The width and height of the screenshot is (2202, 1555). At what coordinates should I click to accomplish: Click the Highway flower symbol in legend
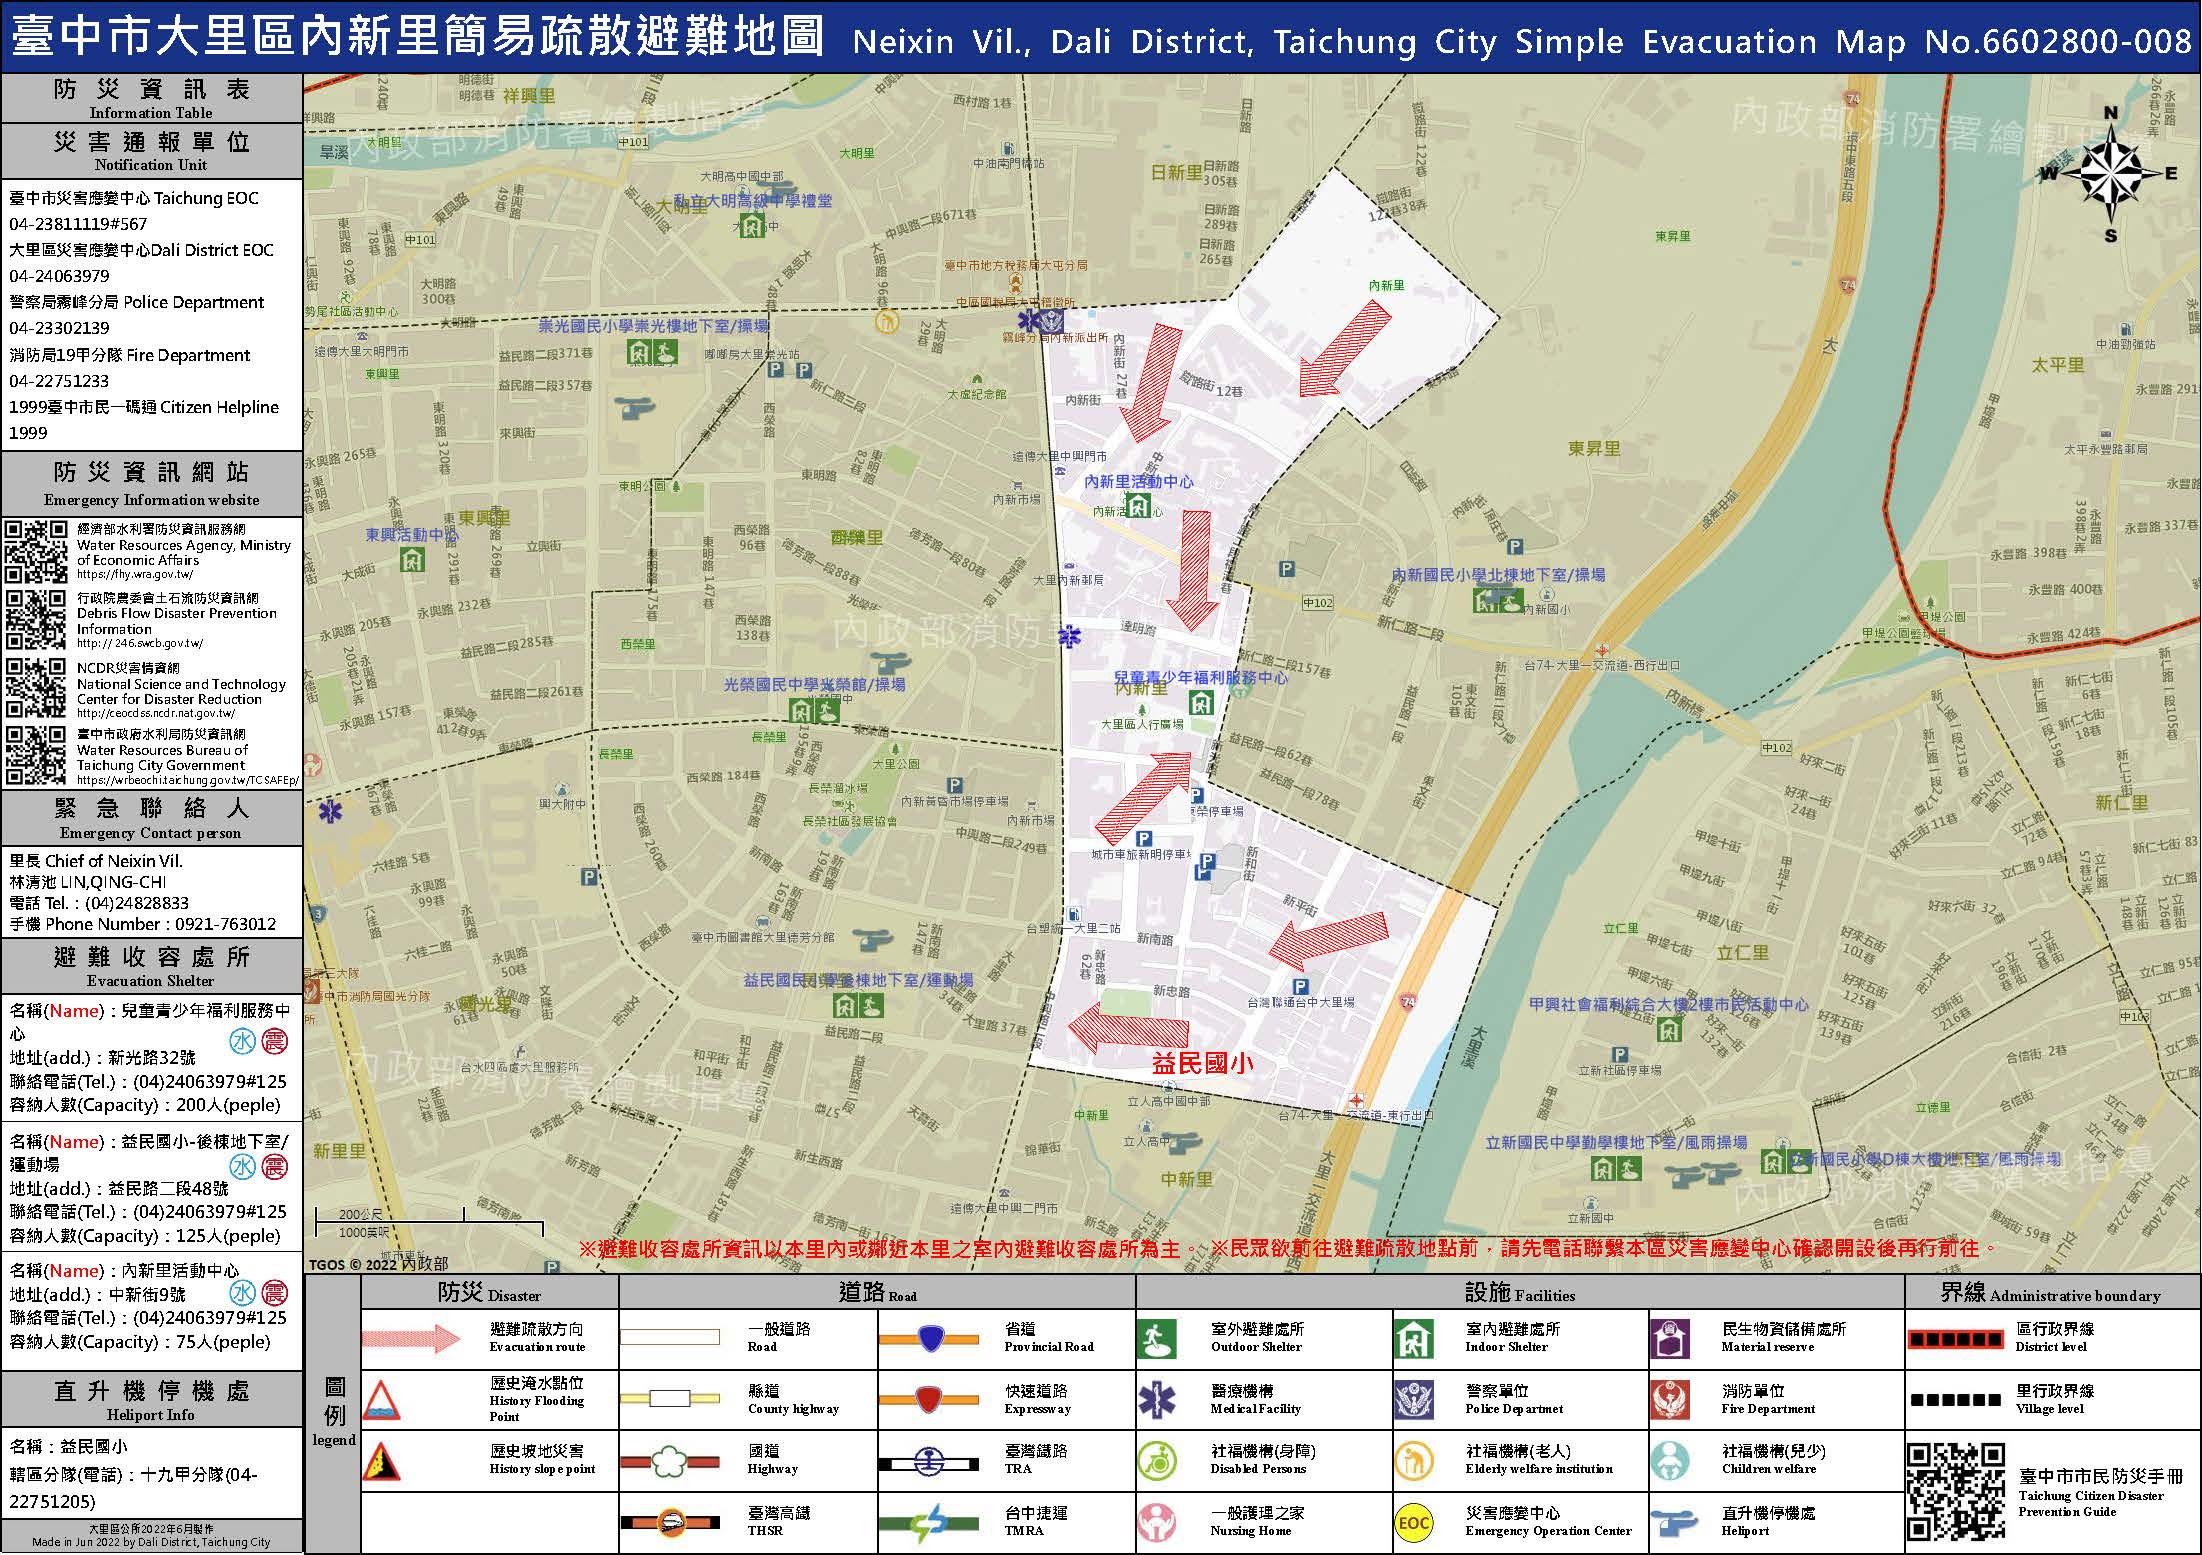pos(671,1462)
